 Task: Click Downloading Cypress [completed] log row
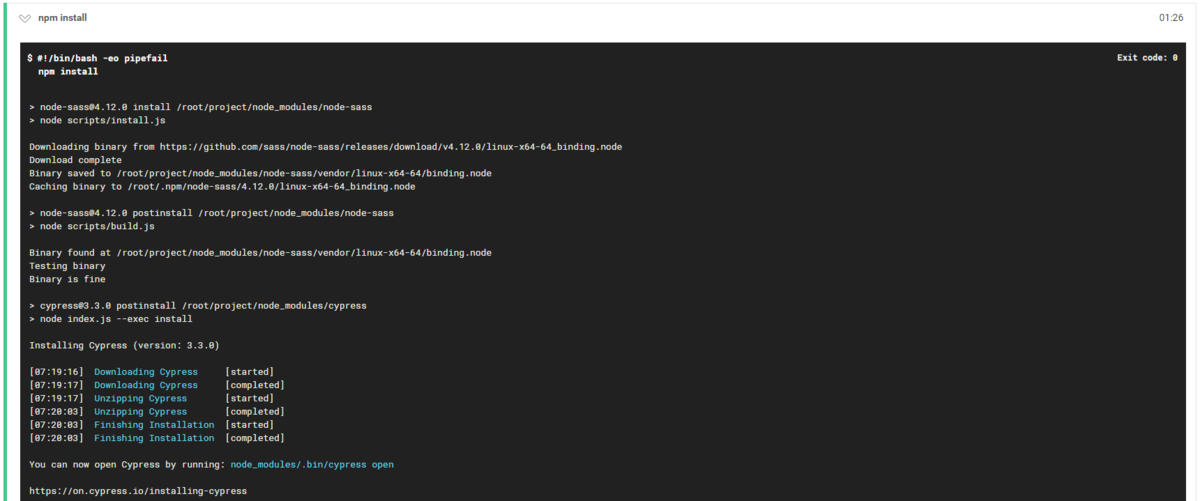click(x=156, y=385)
